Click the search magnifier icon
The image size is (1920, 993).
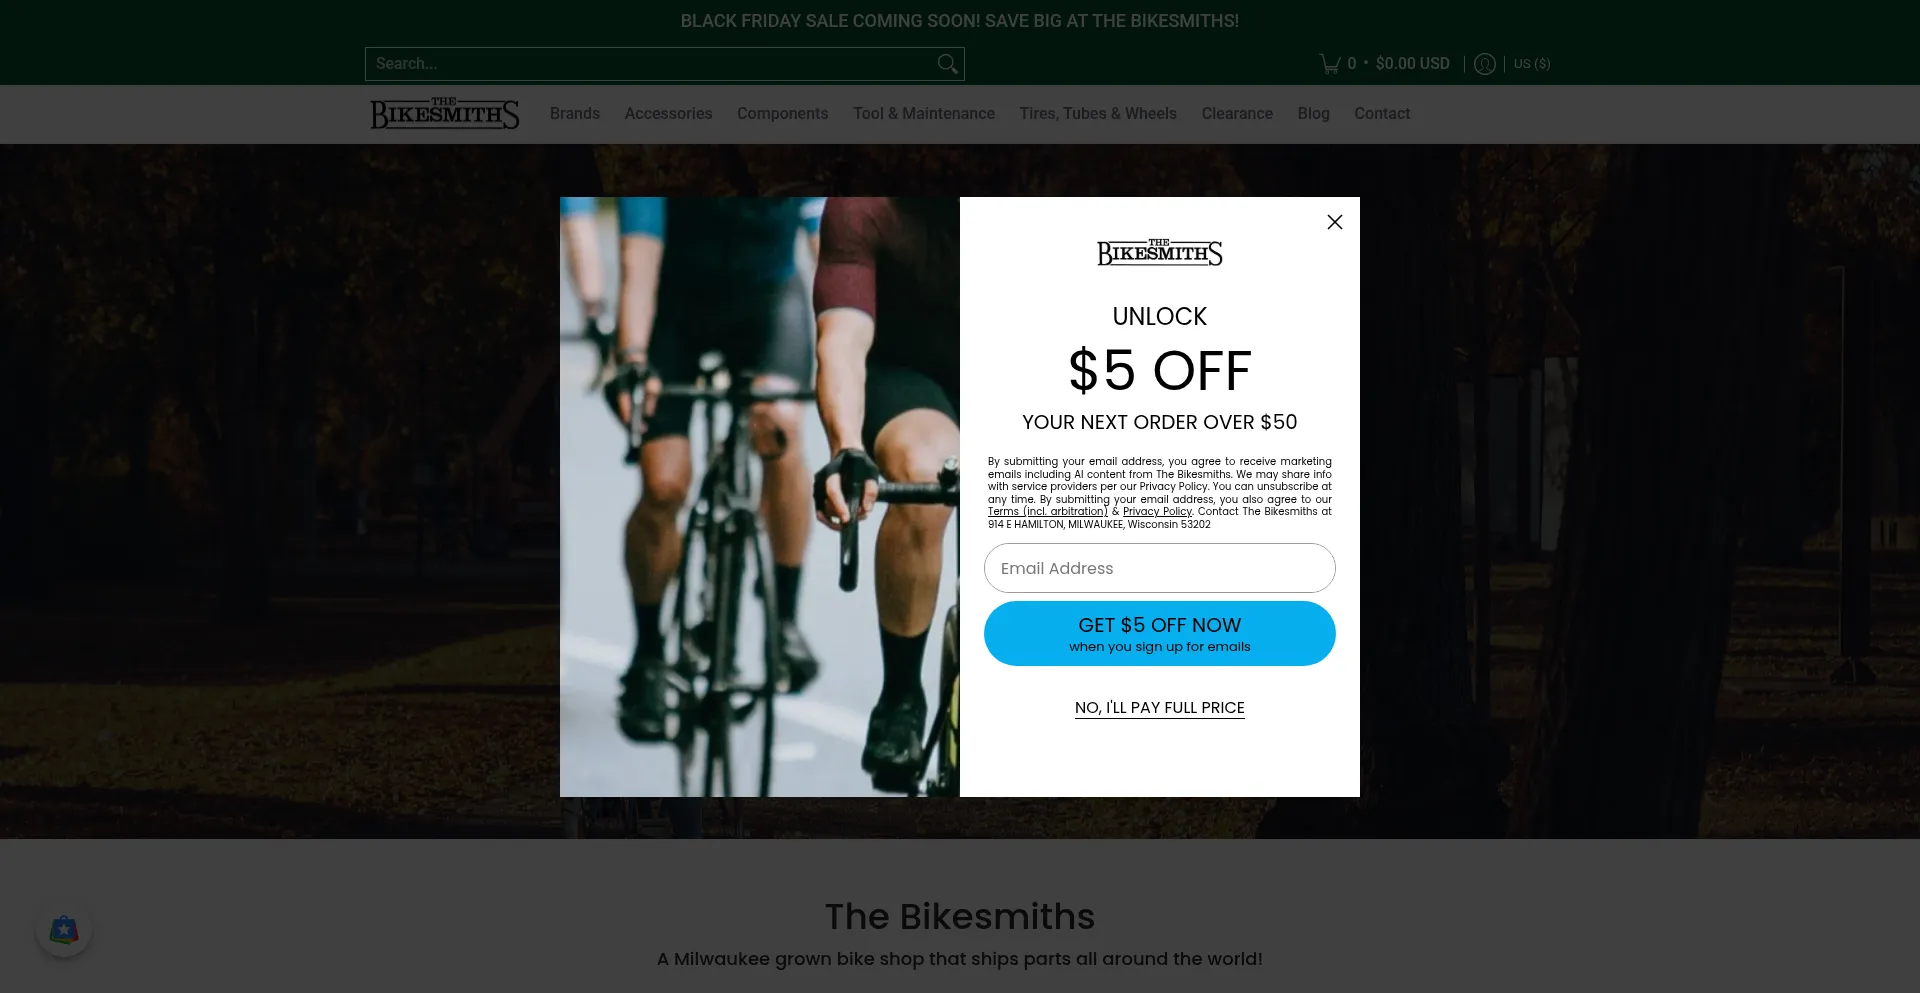947,64
